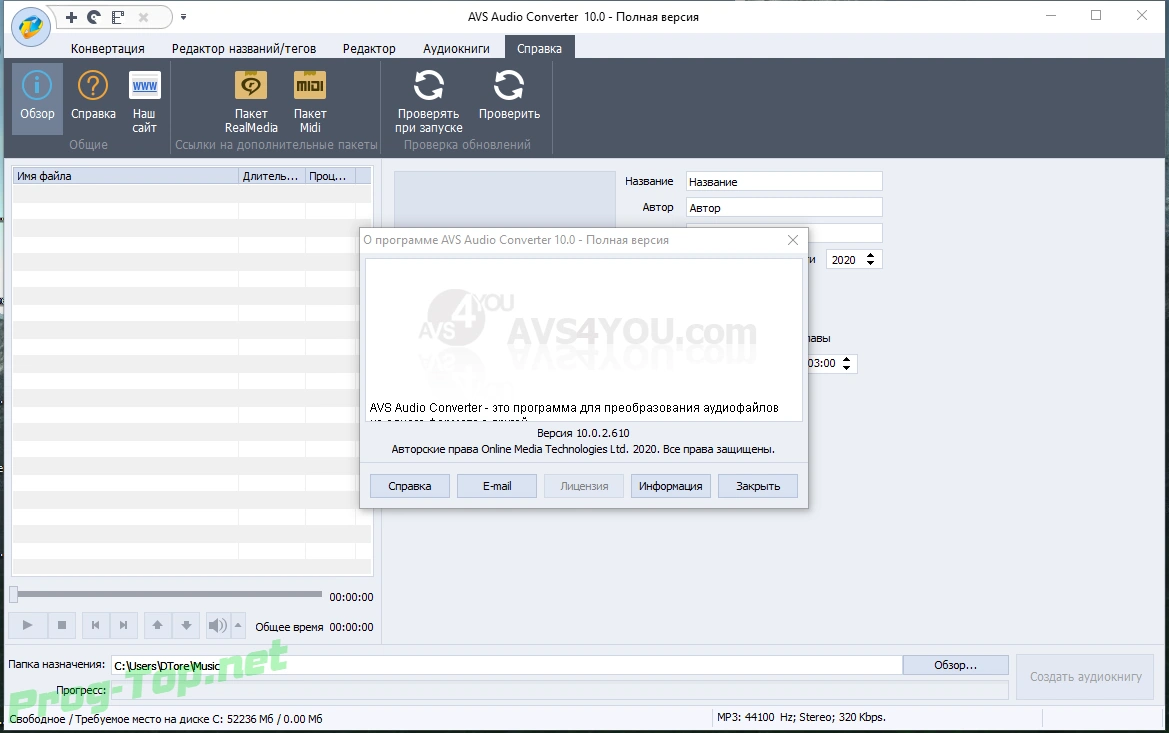This screenshot has width=1169, height=733.
Task: Click the move file up arrow button
Action: pyautogui.click(x=157, y=625)
